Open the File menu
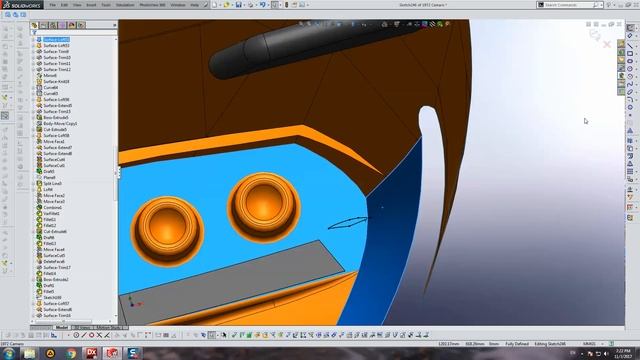Image resolution: width=640 pixels, height=360 pixels. [53, 5]
